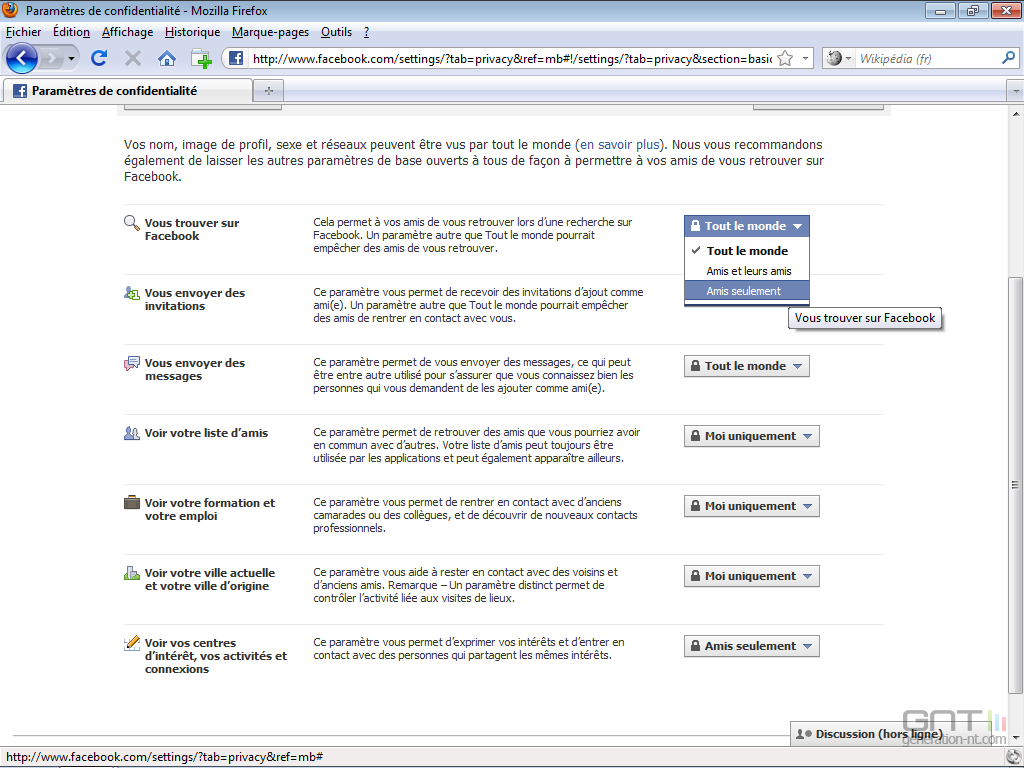This screenshot has width=1024, height=768.
Task: Click the Voir votre liste d'amis heading
Action: pos(206,433)
